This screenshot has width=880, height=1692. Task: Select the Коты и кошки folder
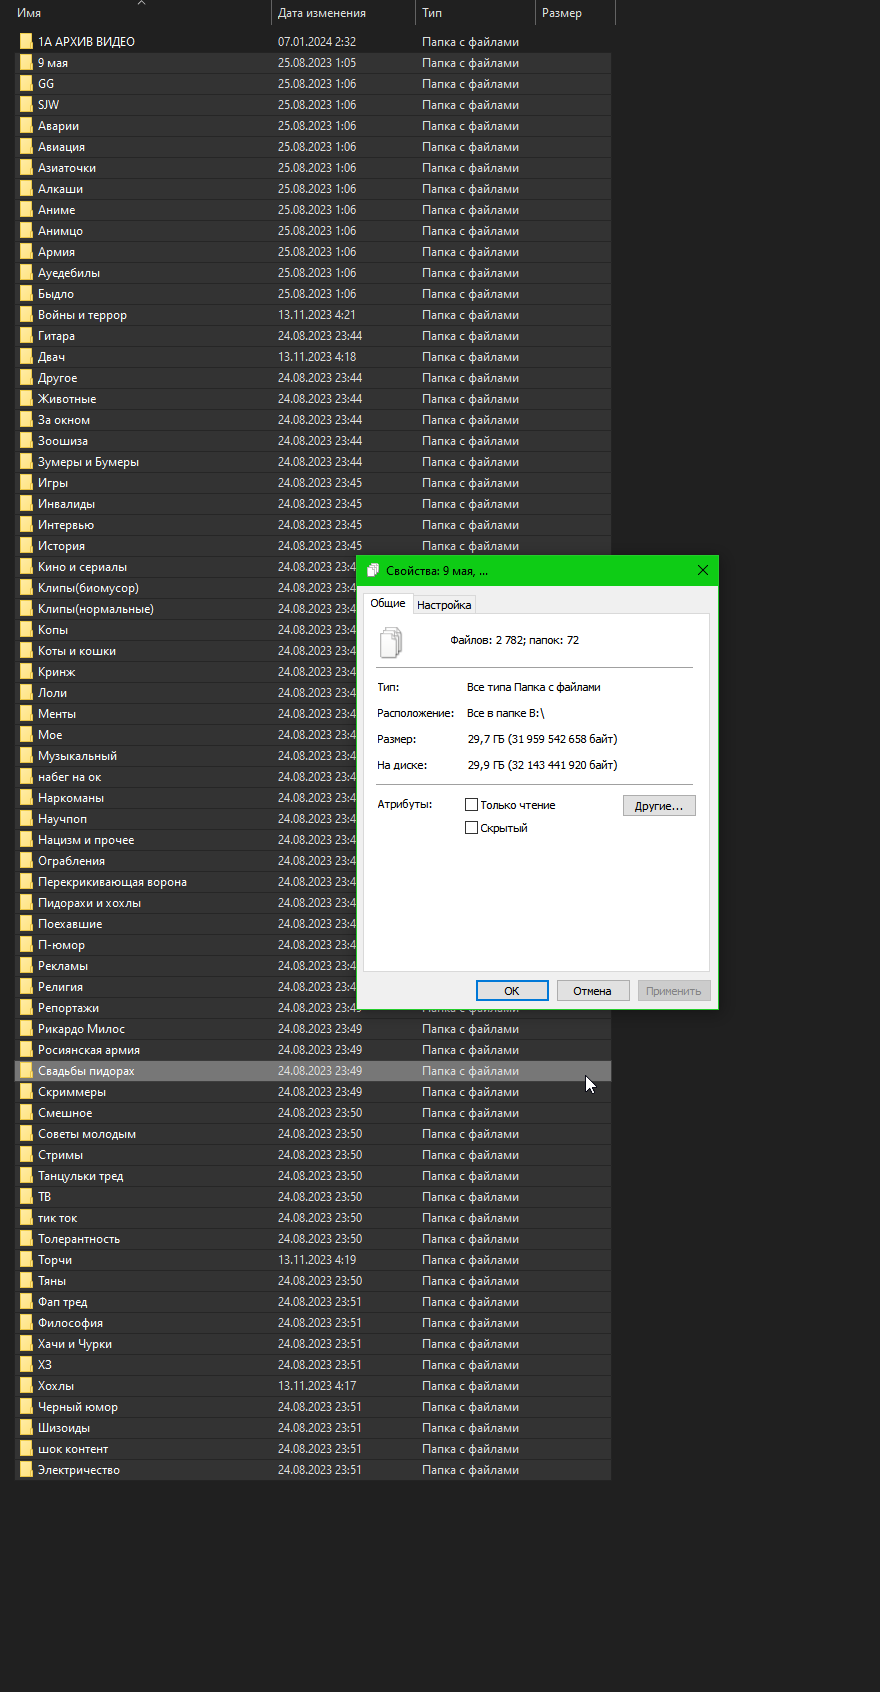pos(77,651)
